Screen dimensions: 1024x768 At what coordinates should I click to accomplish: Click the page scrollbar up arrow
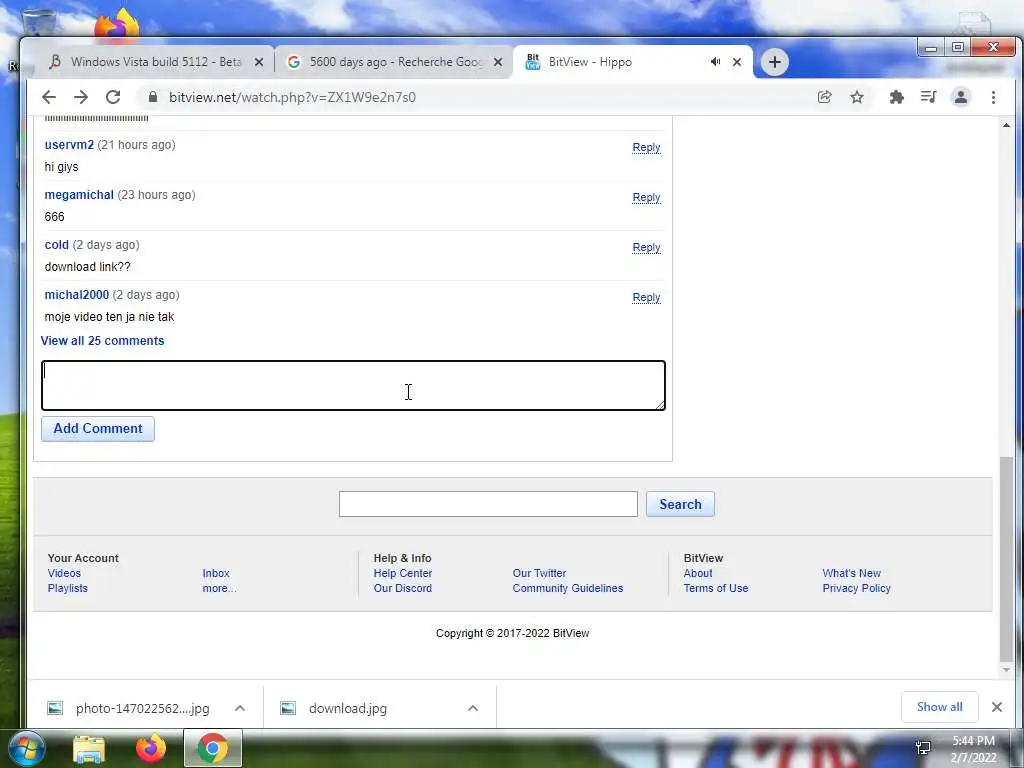tap(1006, 125)
